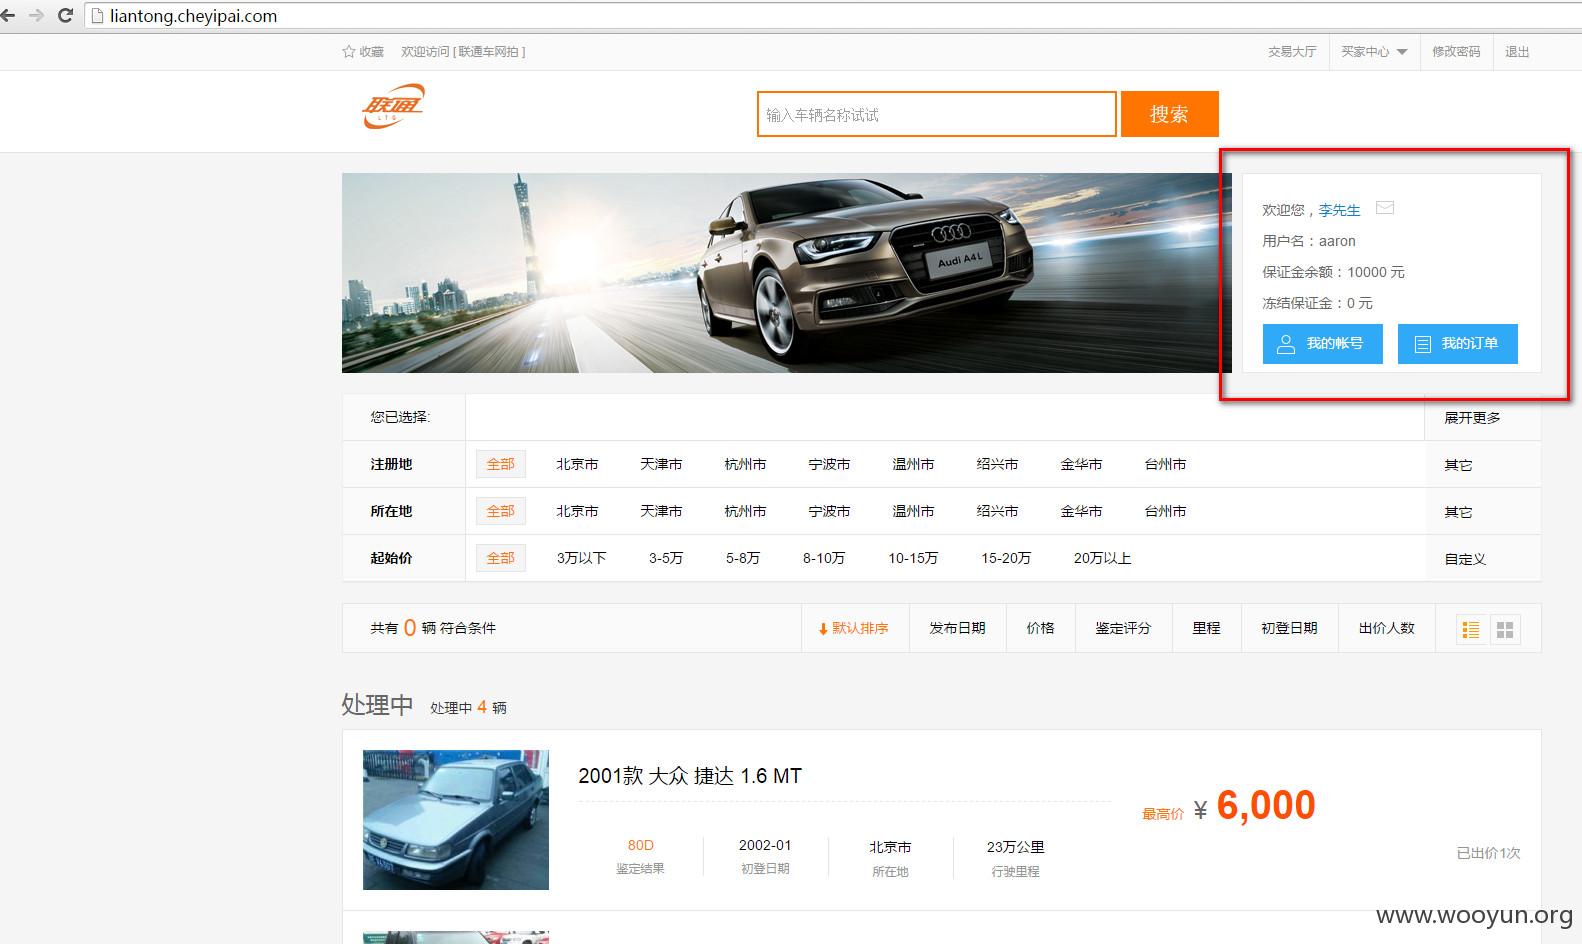Filter price by 3-5万
The height and width of the screenshot is (944, 1582).
coord(666,558)
